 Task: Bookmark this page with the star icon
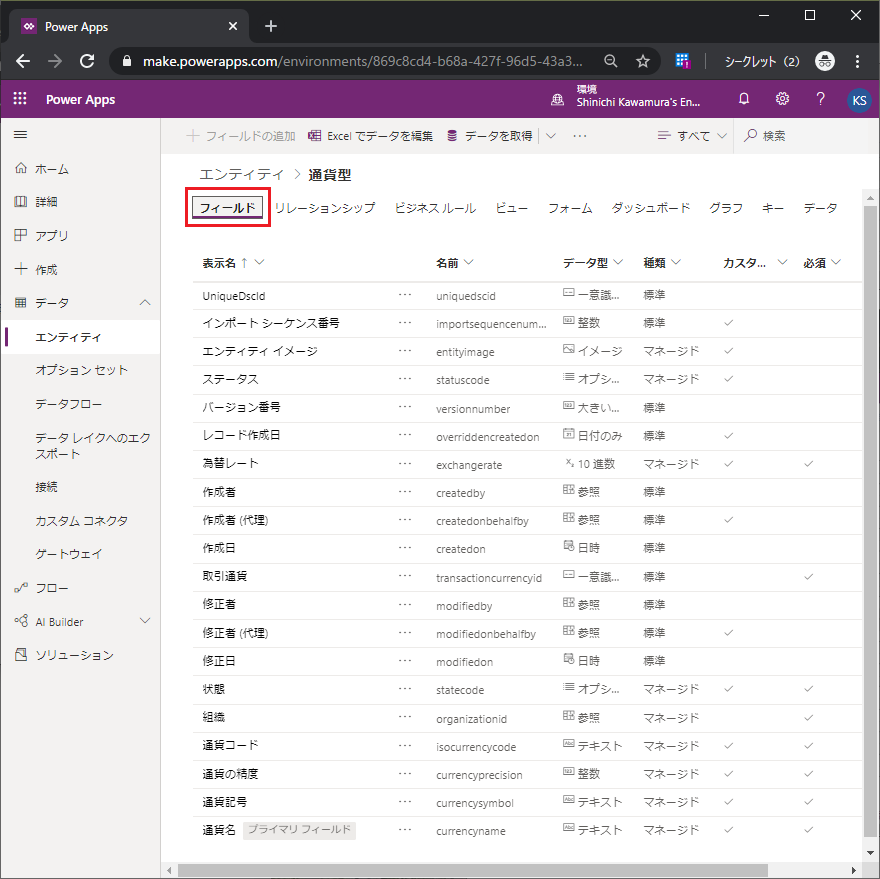tap(643, 61)
